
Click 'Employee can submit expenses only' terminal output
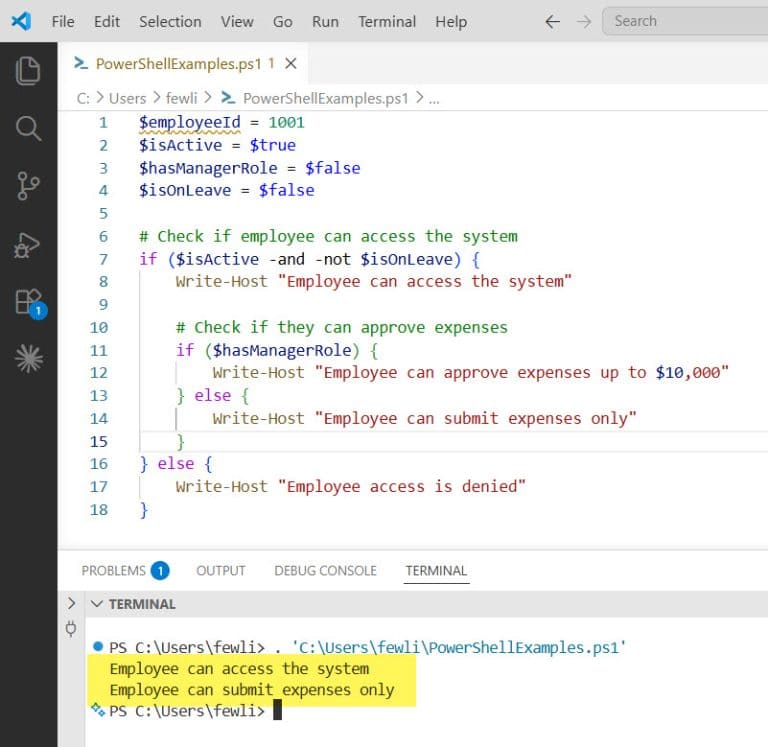pos(252,690)
